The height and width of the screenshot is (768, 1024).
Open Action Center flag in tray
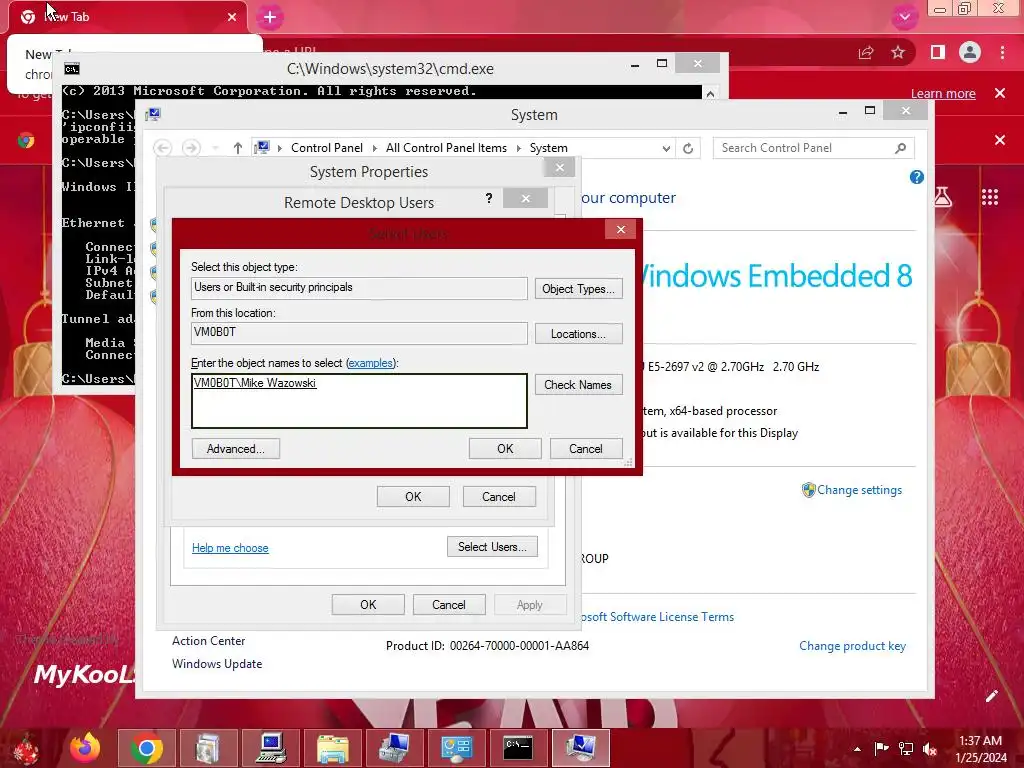(881, 749)
